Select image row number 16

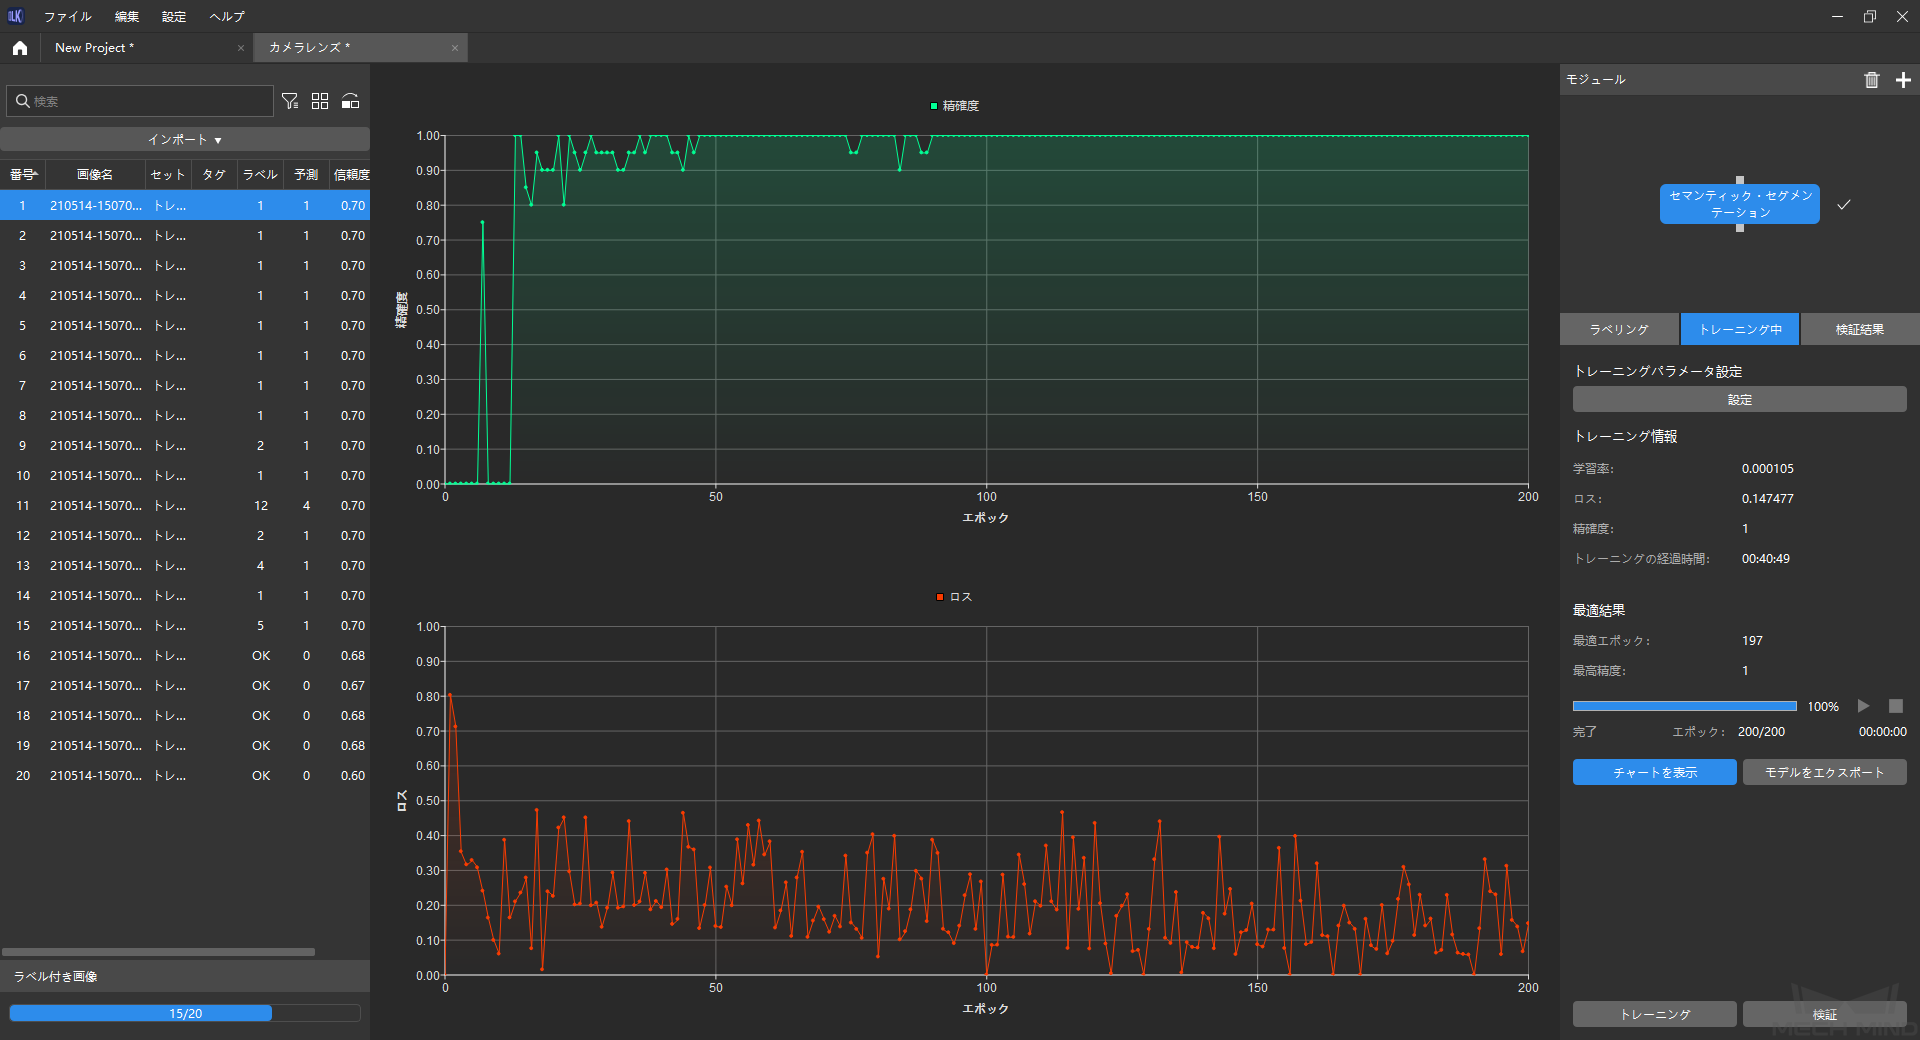(185, 655)
